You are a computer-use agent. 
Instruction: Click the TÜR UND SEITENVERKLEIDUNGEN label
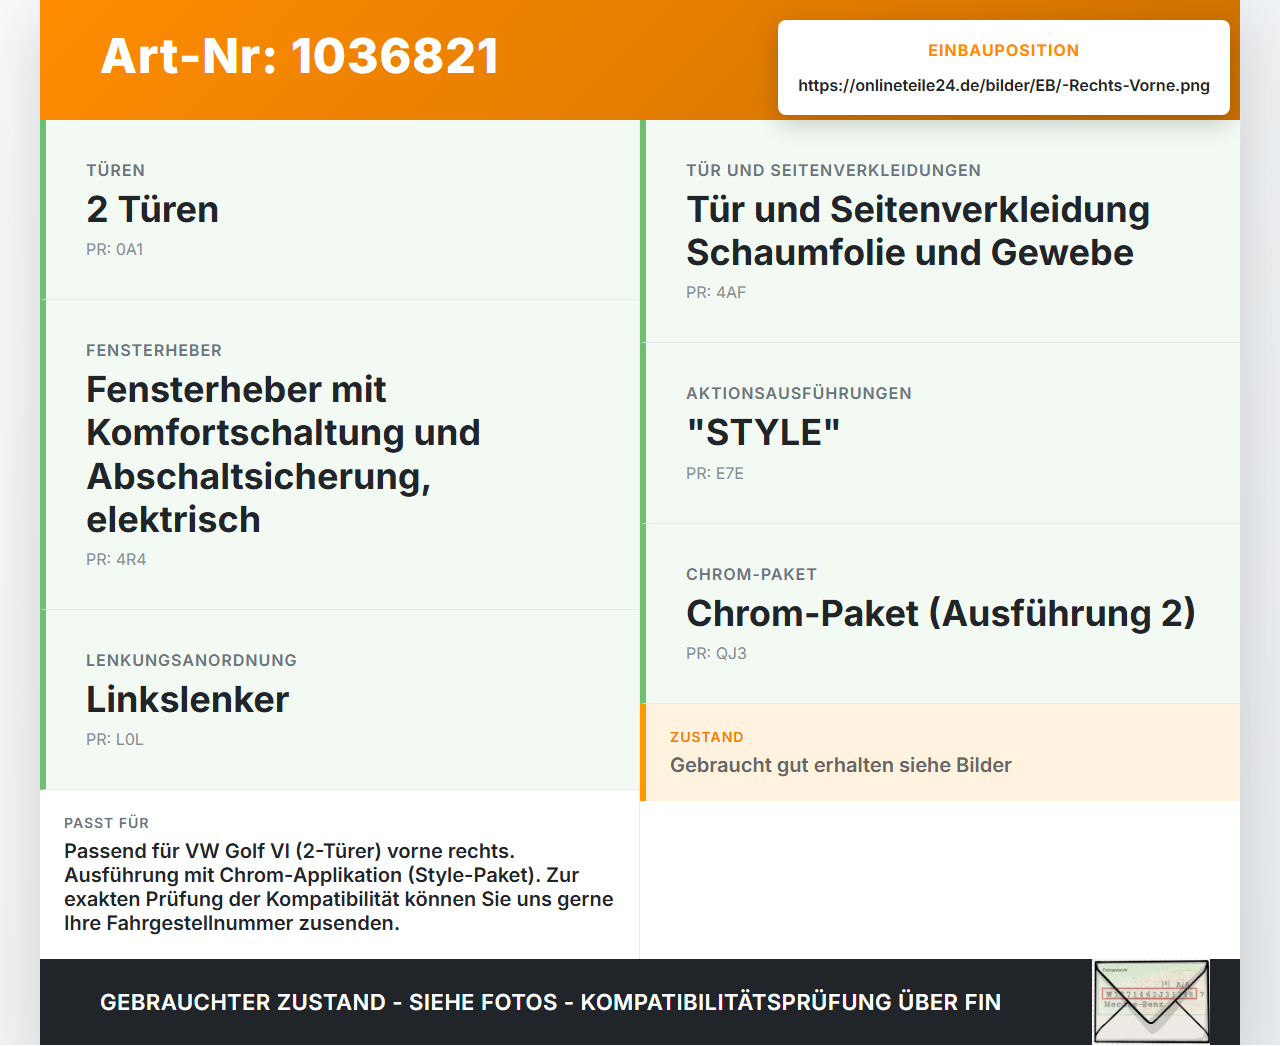[x=833, y=171]
